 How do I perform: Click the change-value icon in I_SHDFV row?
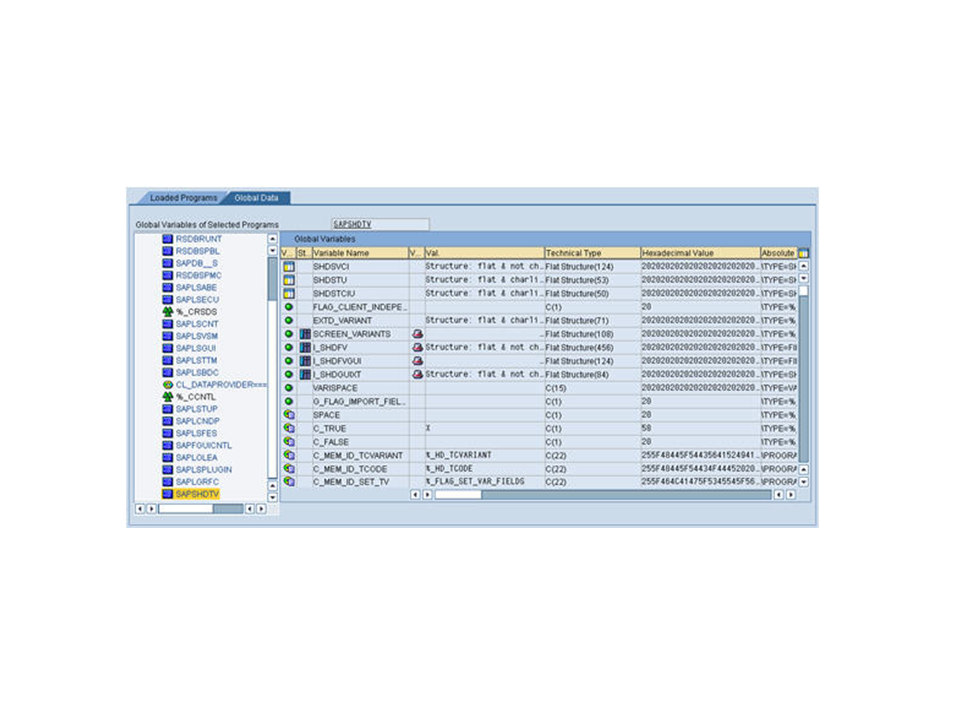[417, 347]
